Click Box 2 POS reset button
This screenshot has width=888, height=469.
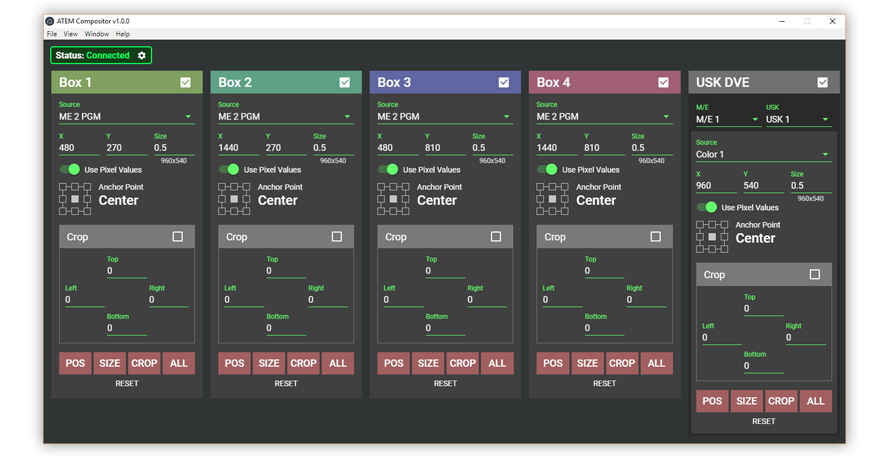point(234,363)
